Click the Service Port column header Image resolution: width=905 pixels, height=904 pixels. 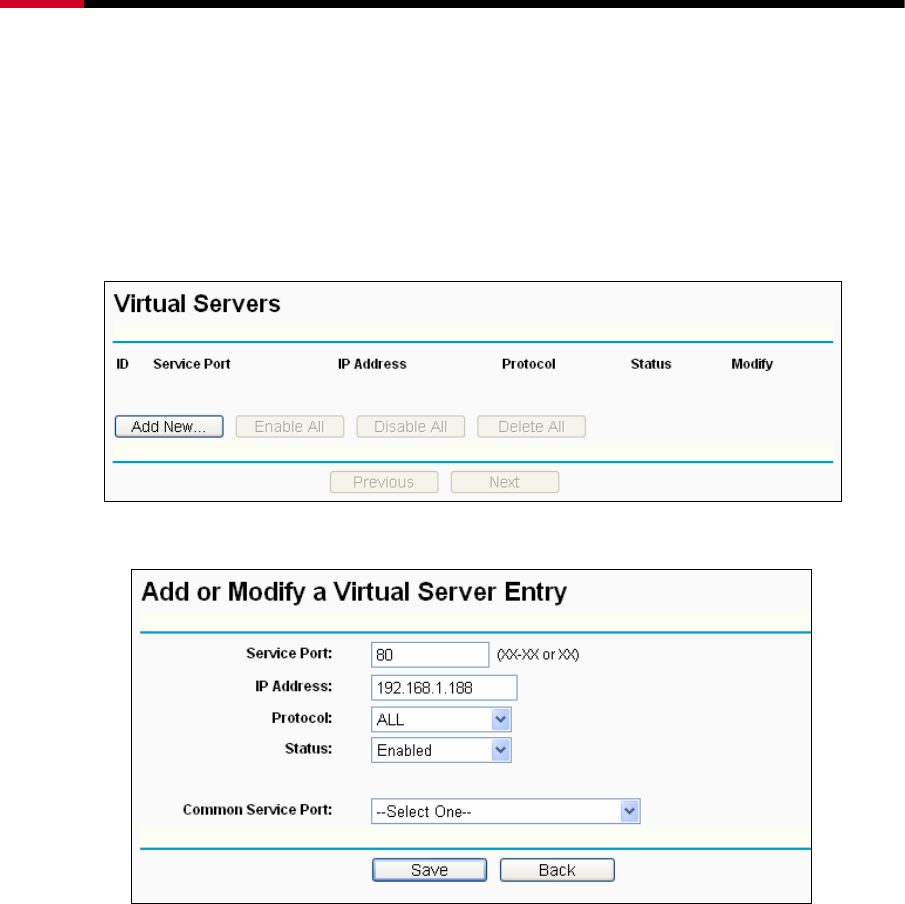click(192, 364)
